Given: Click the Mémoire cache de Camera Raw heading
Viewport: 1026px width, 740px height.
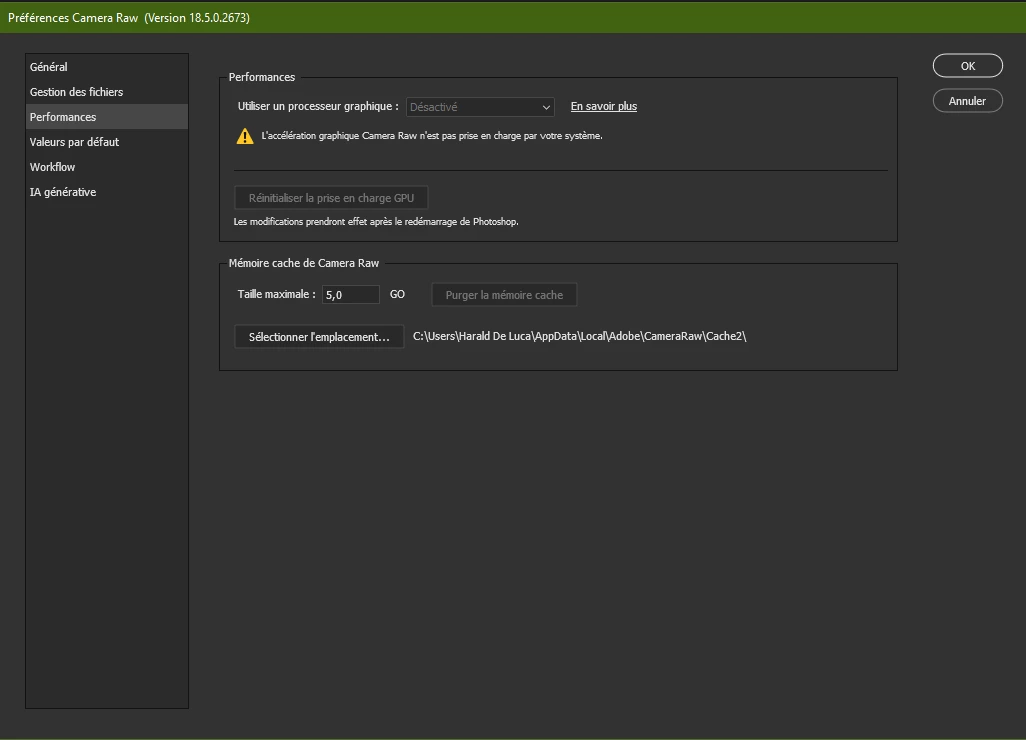Looking at the screenshot, I should click(304, 263).
